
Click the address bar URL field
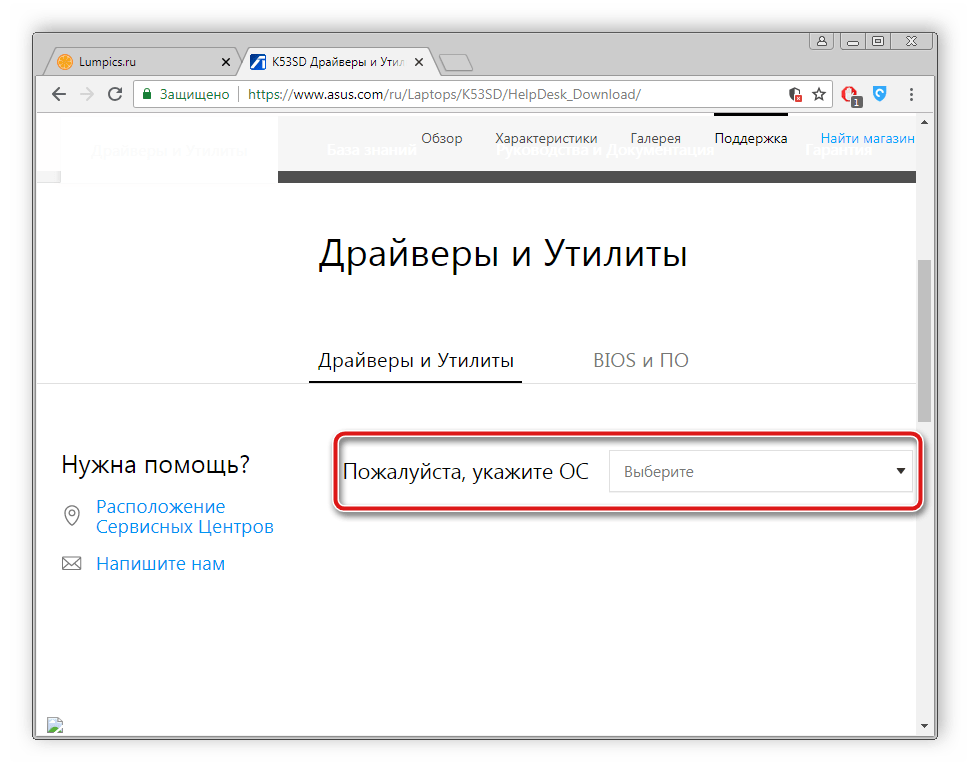click(500, 94)
